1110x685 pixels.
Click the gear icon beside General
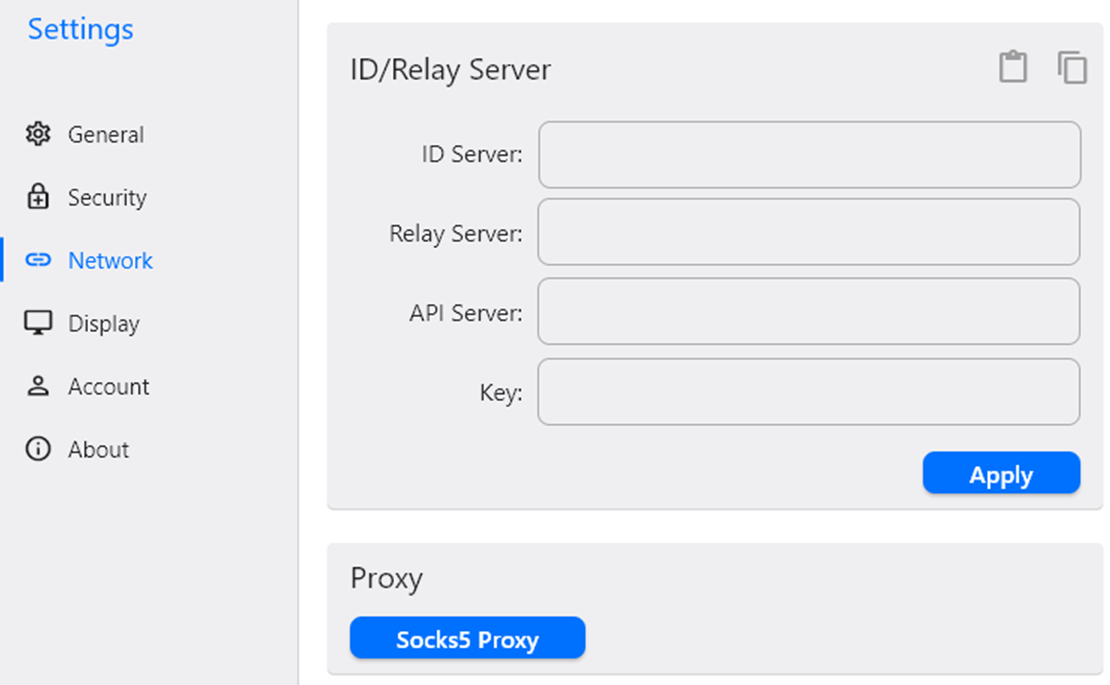(38, 134)
